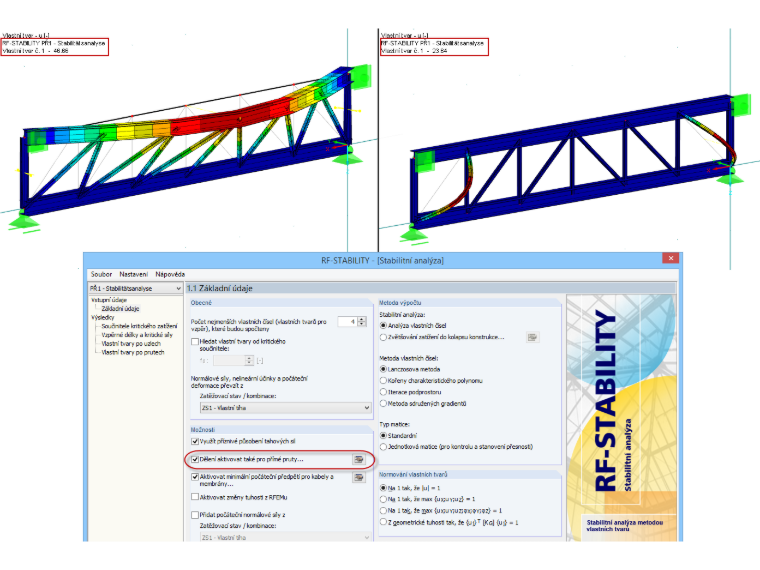Screen dimensions: 760x570
Task: Open the Soubor menu
Action: [x=101, y=274]
